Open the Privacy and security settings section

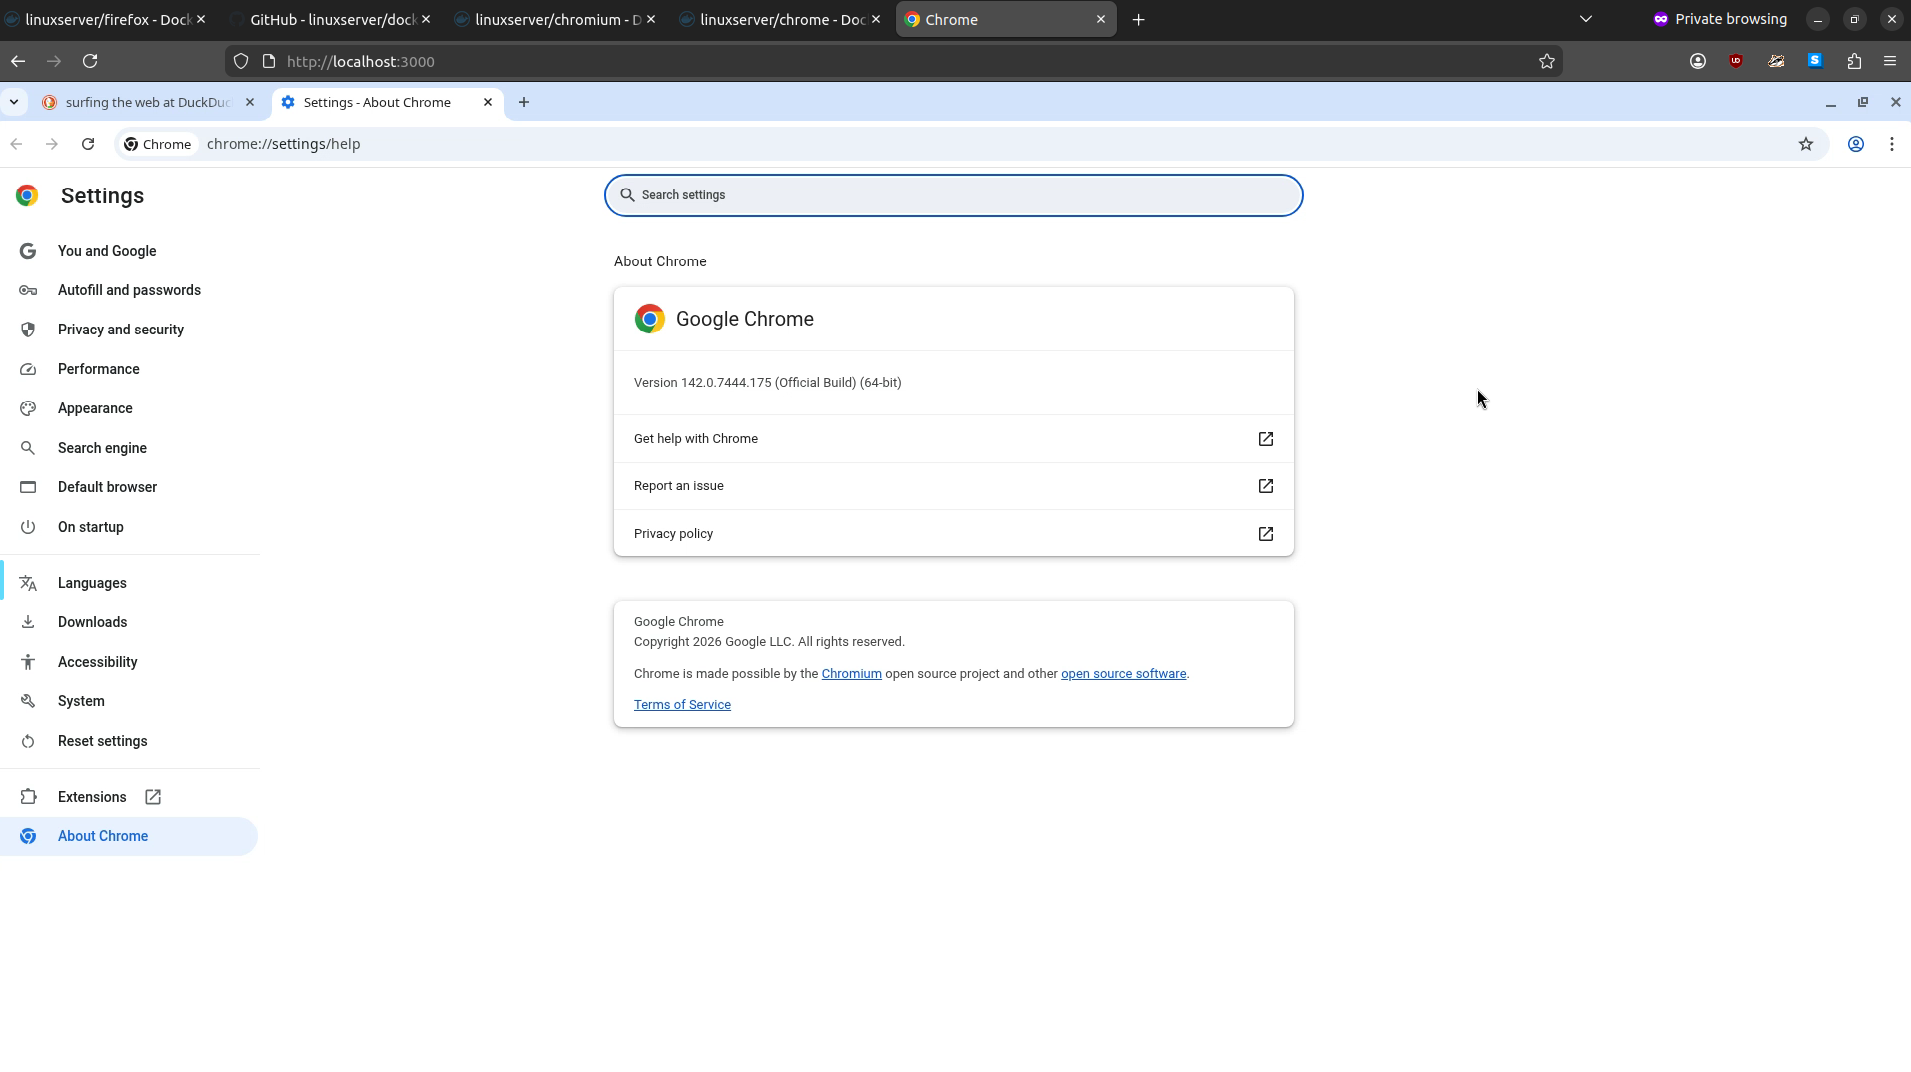[x=120, y=329]
